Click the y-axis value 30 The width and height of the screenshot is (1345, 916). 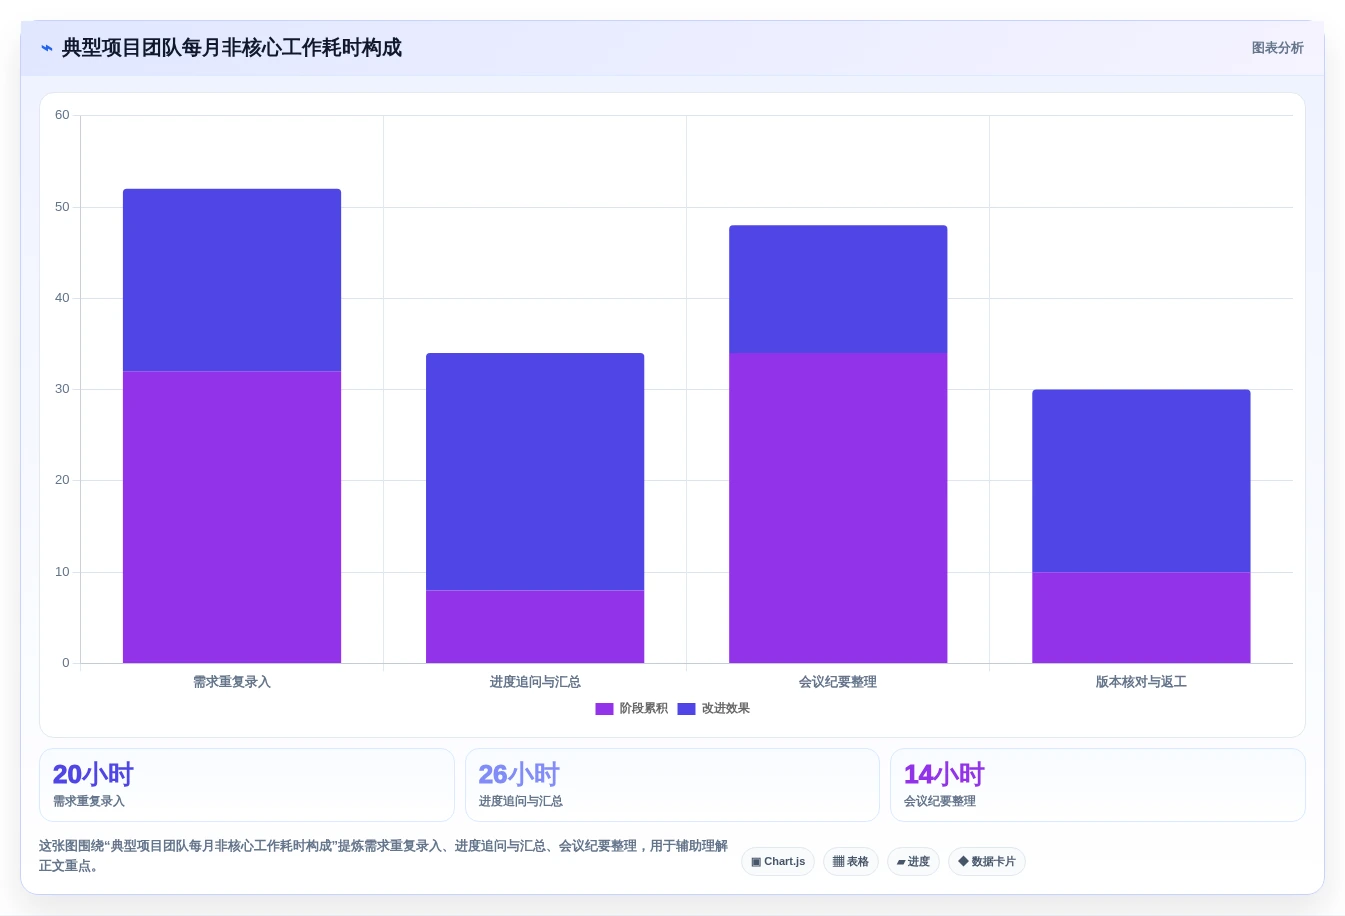click(x=62, y=389)
